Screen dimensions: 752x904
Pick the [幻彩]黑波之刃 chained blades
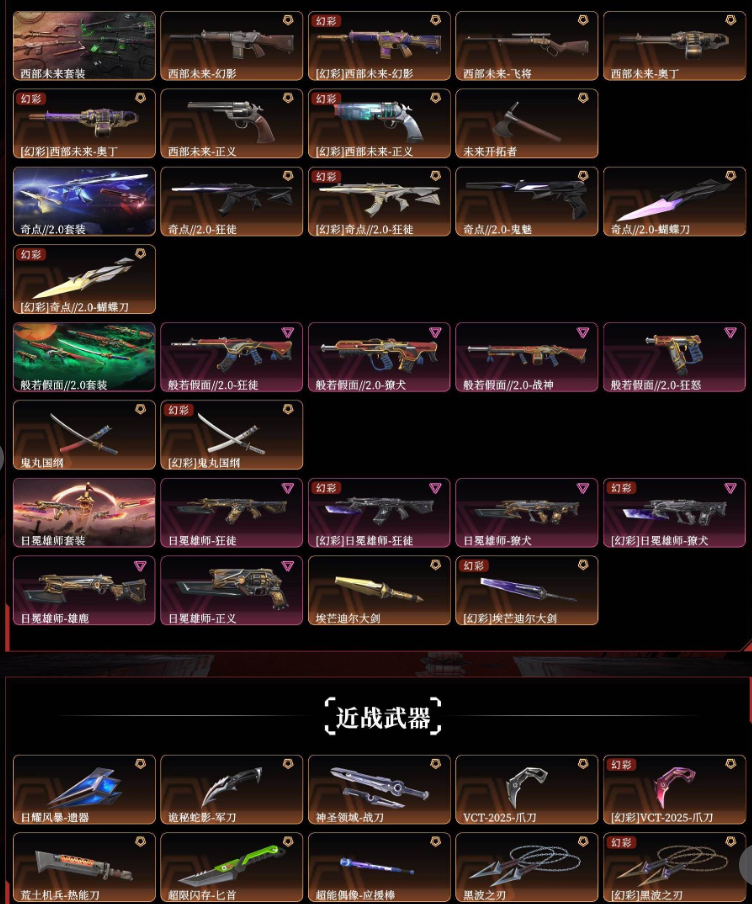pos(674,867)
